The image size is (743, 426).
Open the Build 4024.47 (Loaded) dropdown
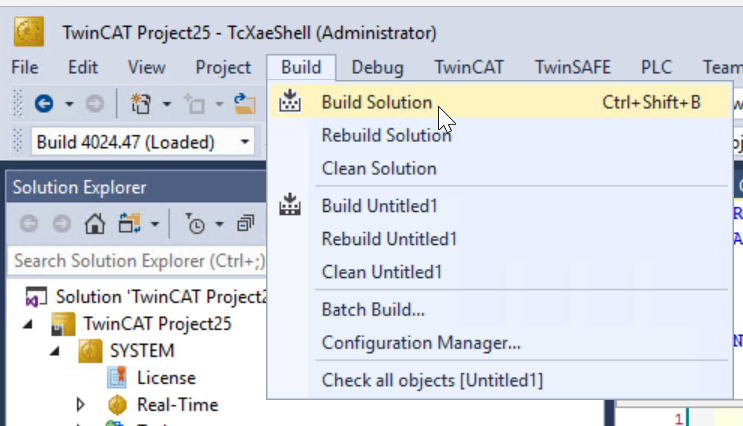[245, 142]
